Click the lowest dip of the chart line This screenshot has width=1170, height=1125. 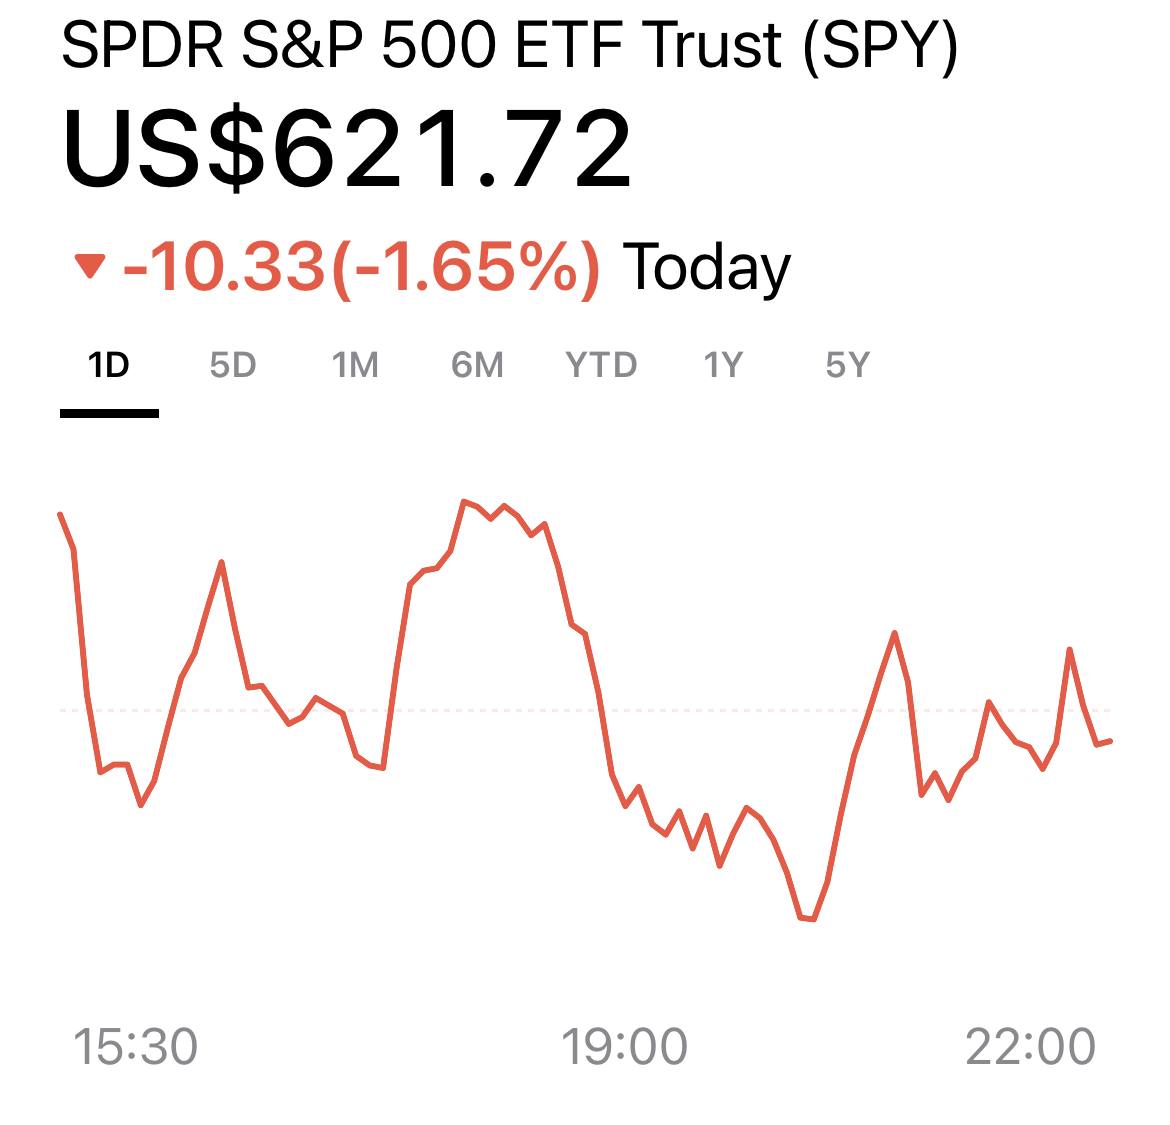[x=808, y=918]
